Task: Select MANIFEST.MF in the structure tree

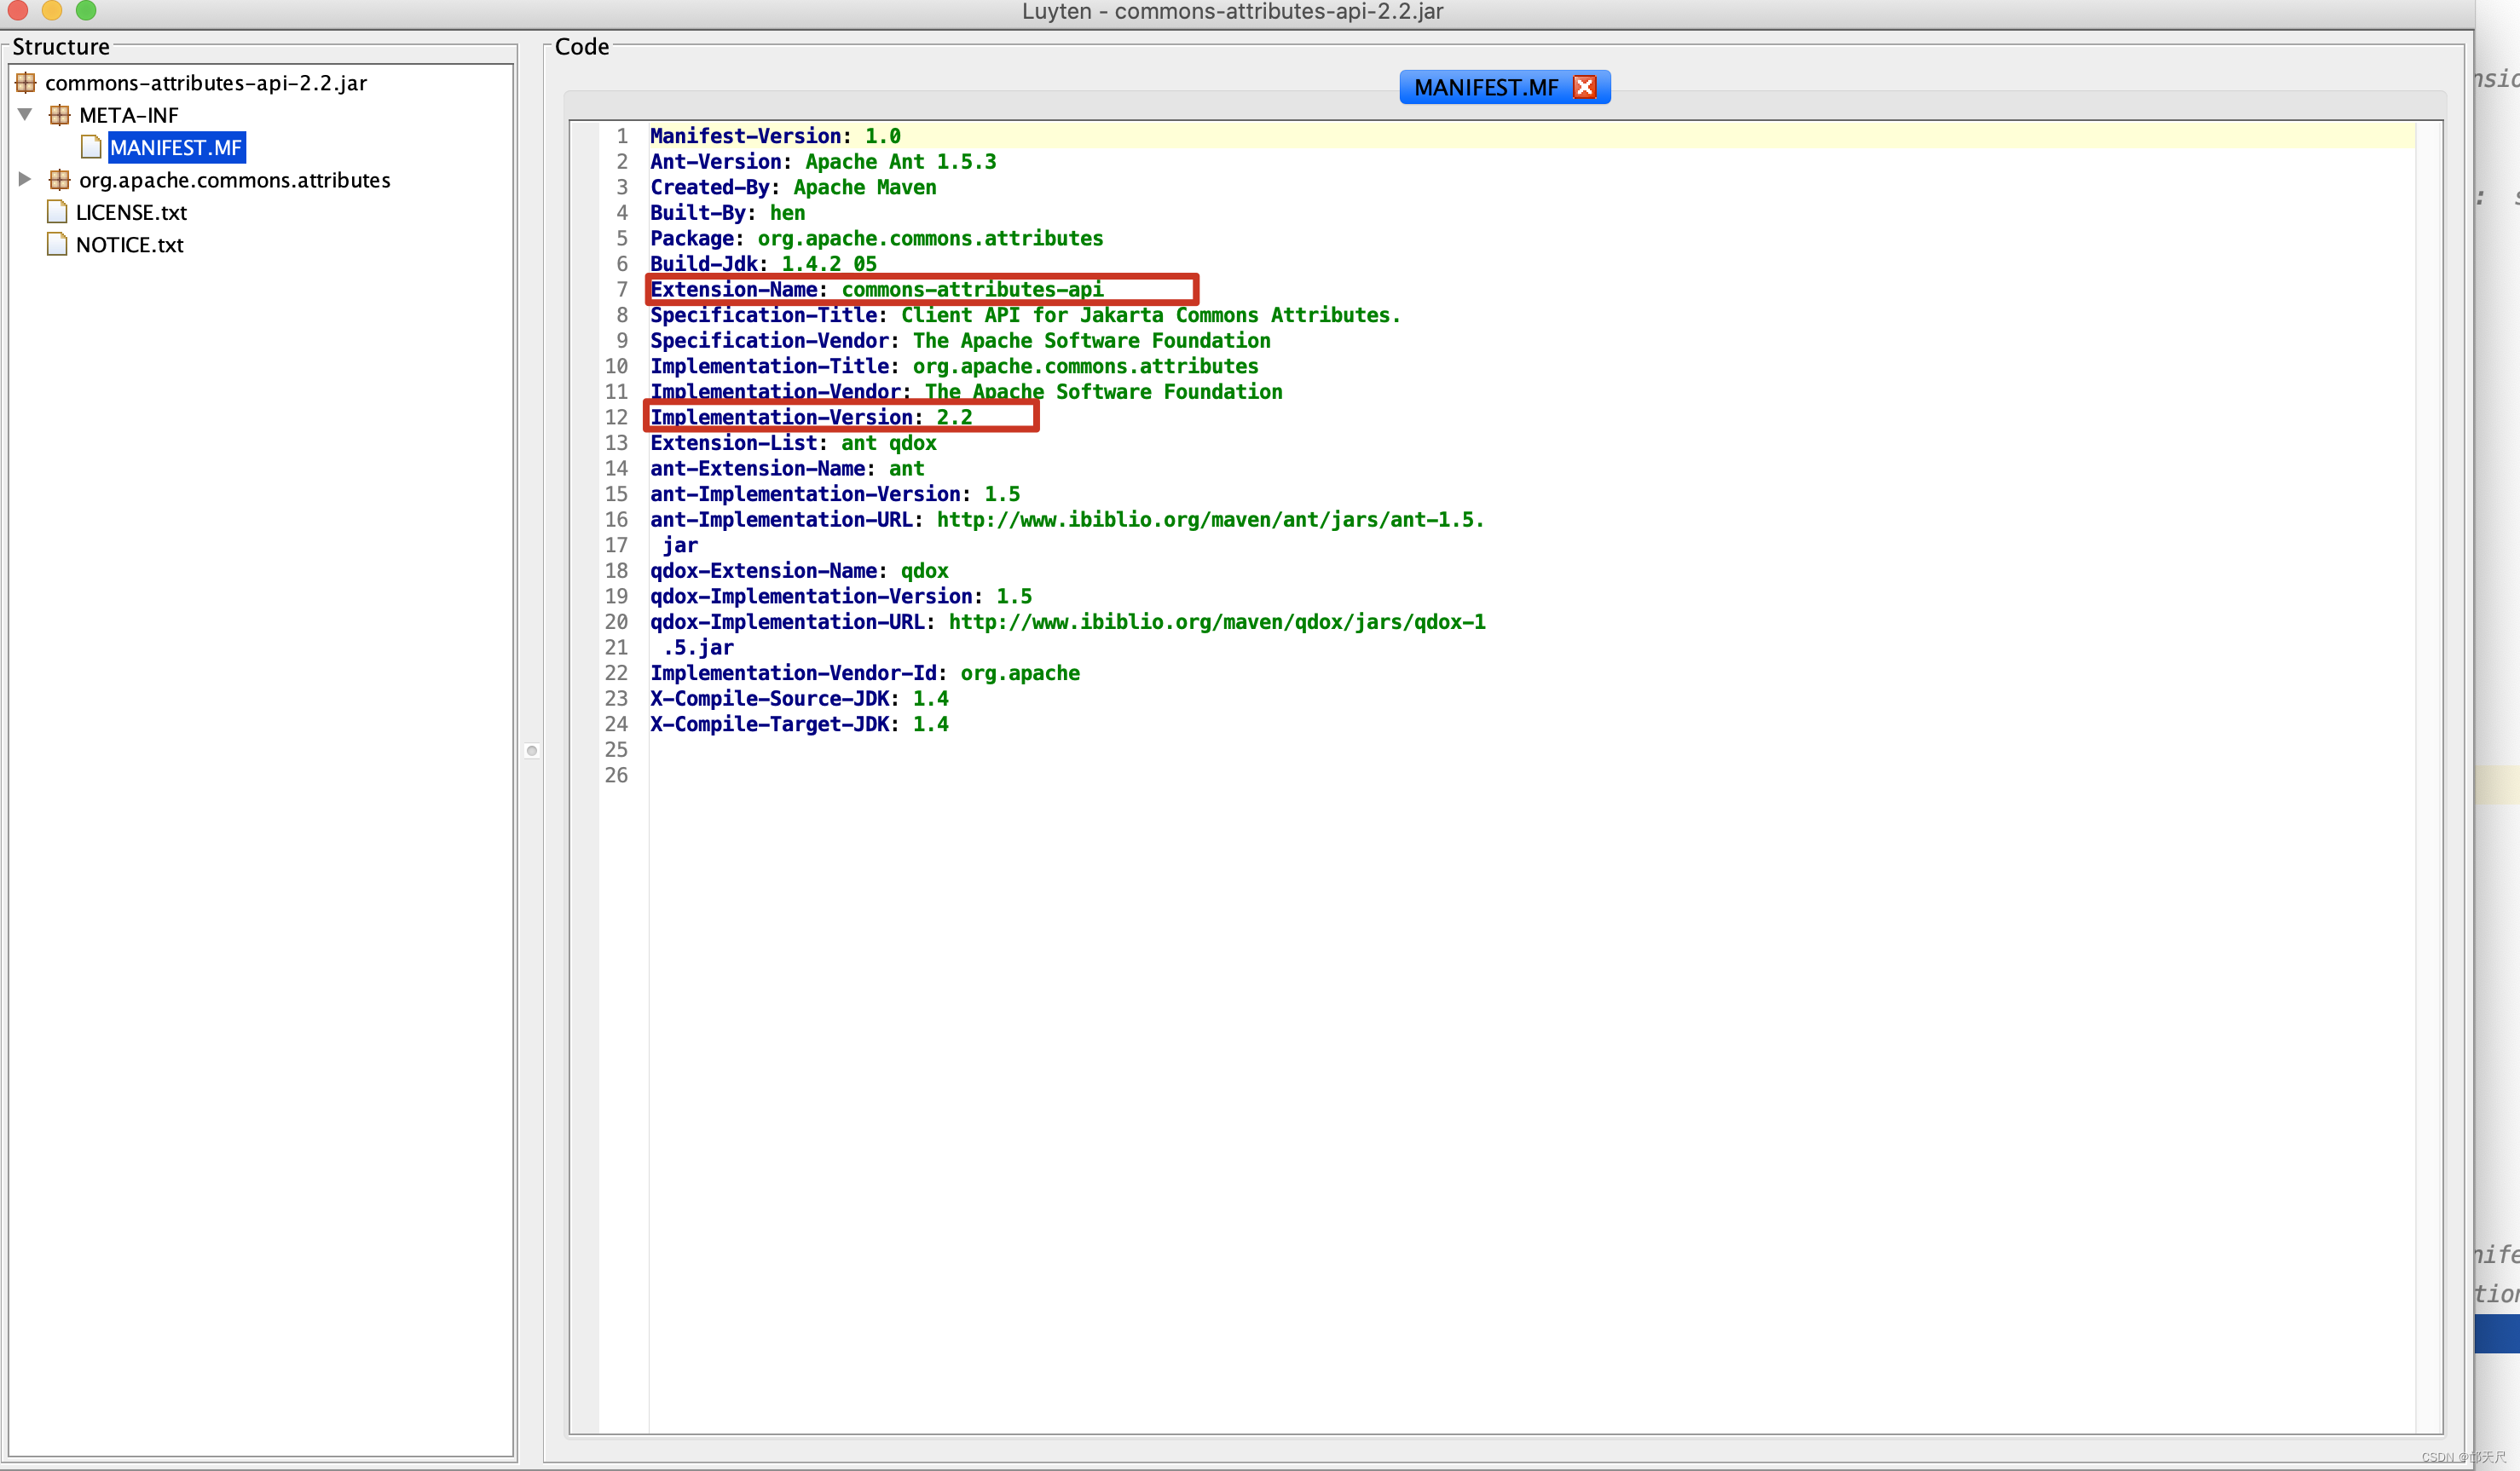Action: 176,148
